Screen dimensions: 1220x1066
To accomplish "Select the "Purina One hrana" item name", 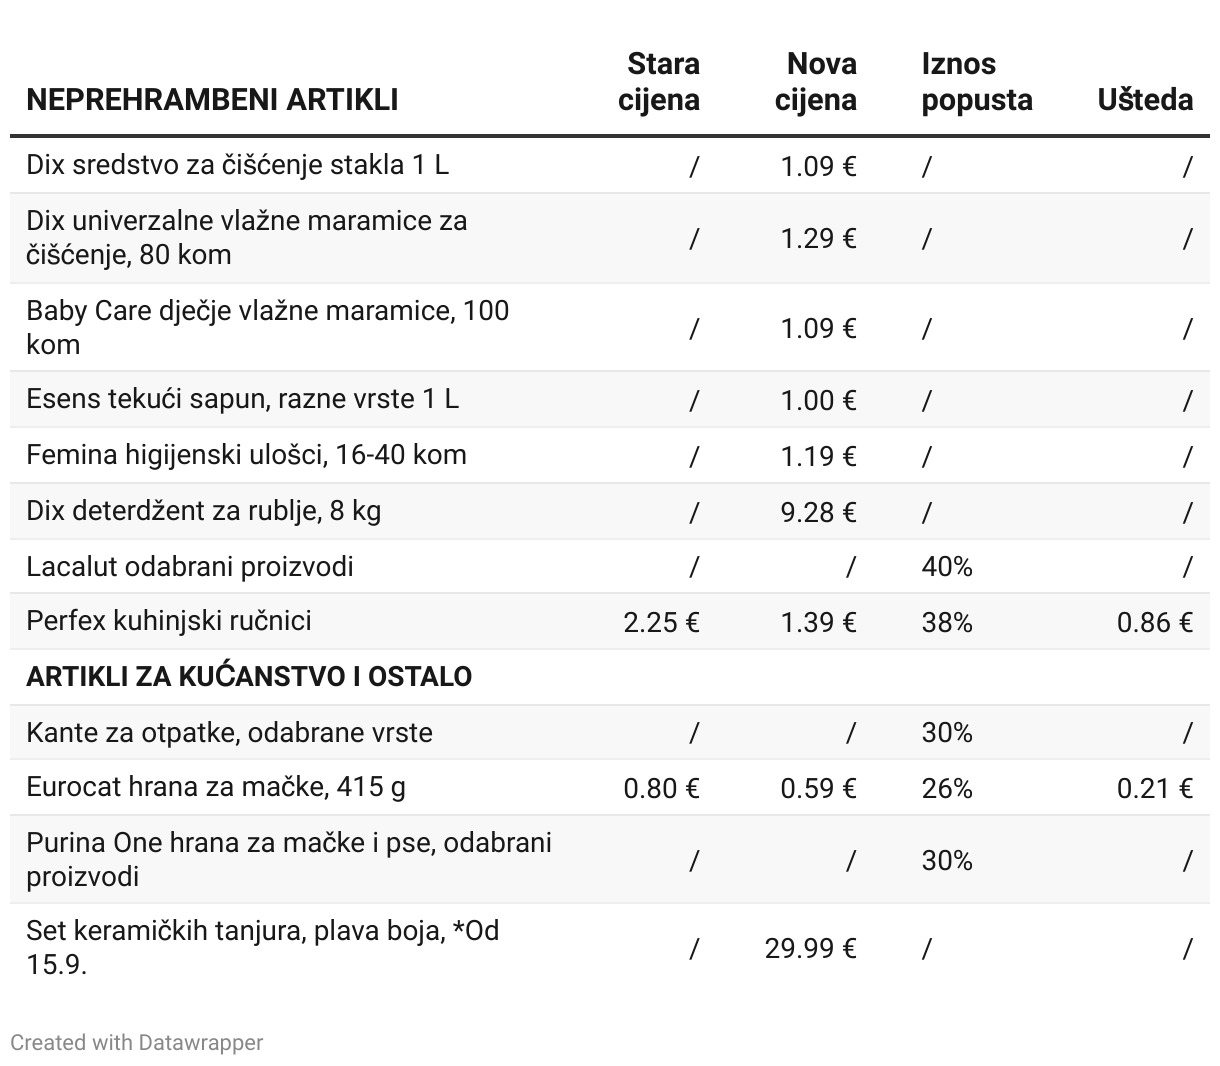I will 289,859.
